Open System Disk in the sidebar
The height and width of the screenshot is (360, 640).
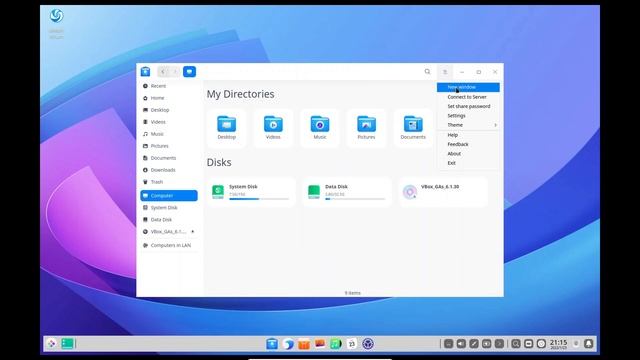pyautogui.click(x=169, y=207)
